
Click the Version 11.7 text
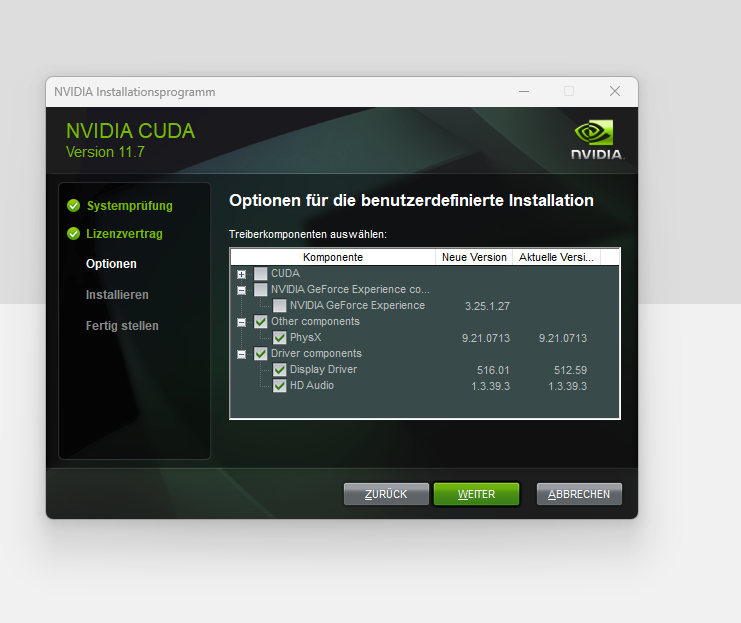pos(105,152)
